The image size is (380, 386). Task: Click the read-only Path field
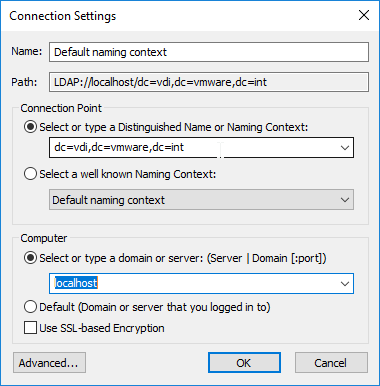[209, 82]
